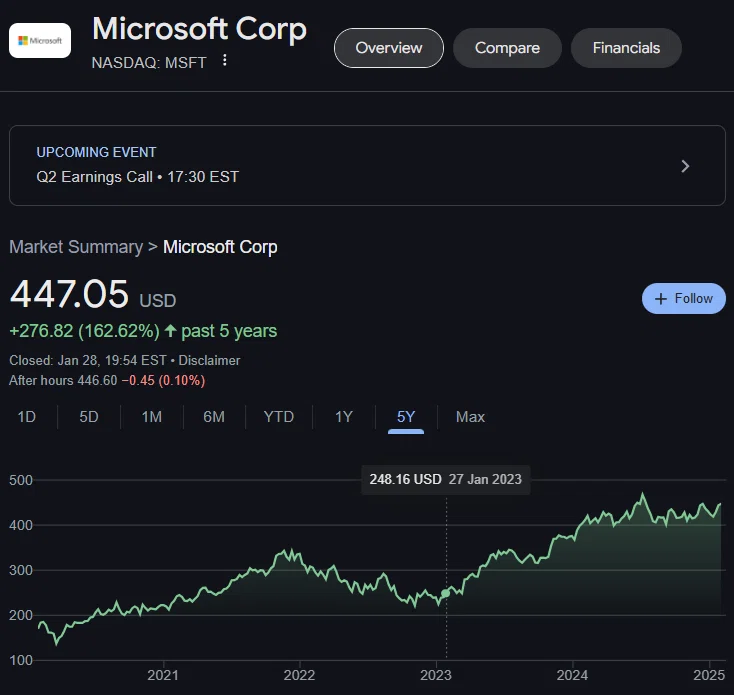Image resolution: width=734 pixels, height=695 pixels.
Task: Select the Overview tab
Action: tap(389, 48)
